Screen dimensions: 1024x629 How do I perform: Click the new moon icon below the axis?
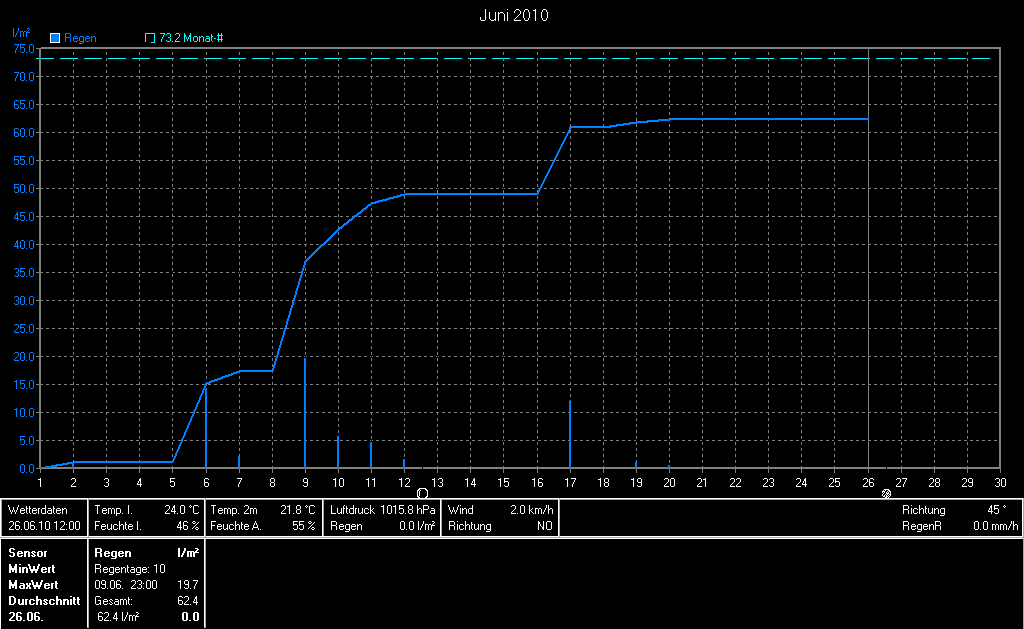click(x=422, y=493)
